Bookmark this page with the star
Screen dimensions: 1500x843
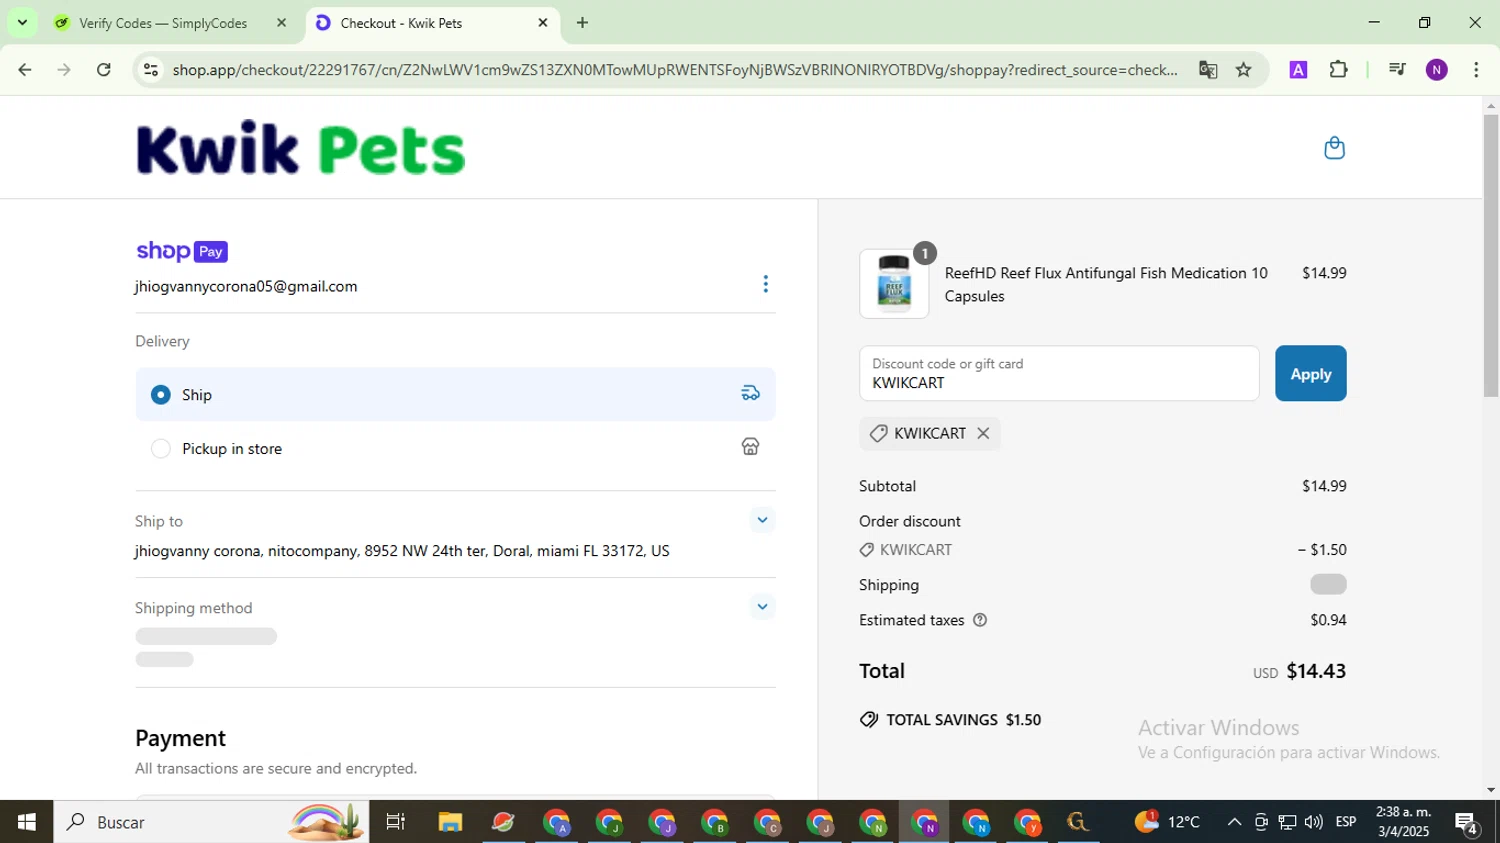pos(1243,70)
